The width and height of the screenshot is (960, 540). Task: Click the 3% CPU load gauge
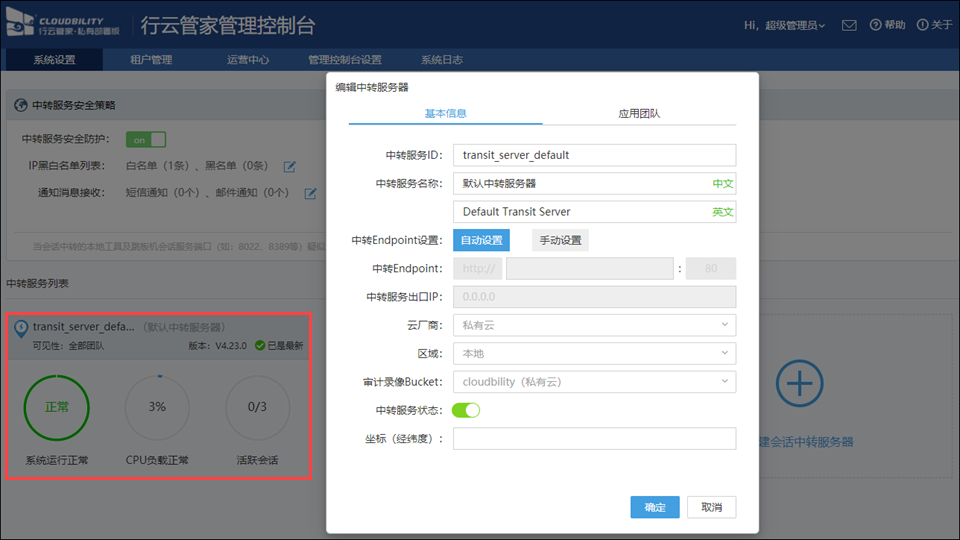[157, 408]
